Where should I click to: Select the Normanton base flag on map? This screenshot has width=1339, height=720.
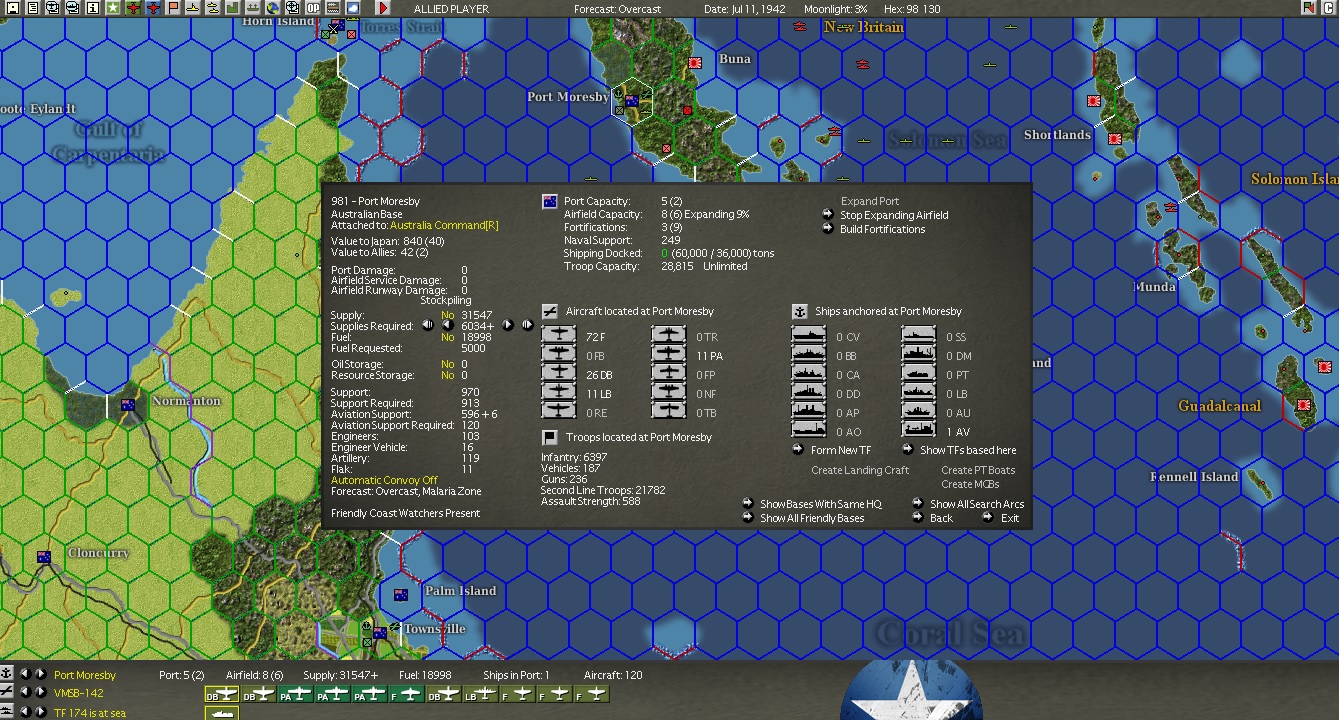point(128,405)
